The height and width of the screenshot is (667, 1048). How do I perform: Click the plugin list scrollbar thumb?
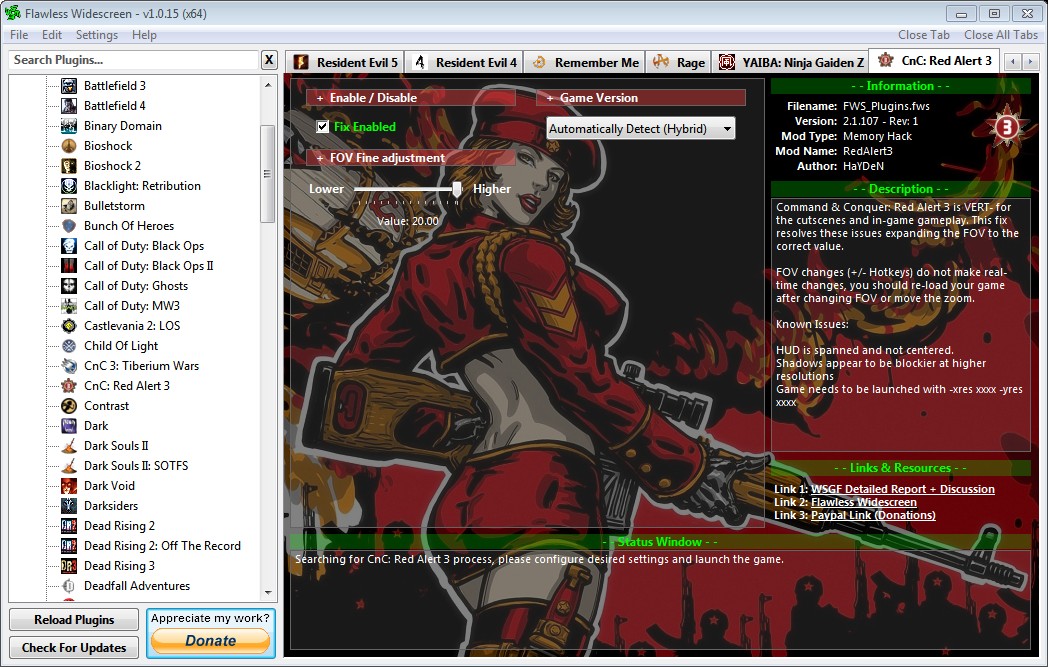tap(267, 174)
